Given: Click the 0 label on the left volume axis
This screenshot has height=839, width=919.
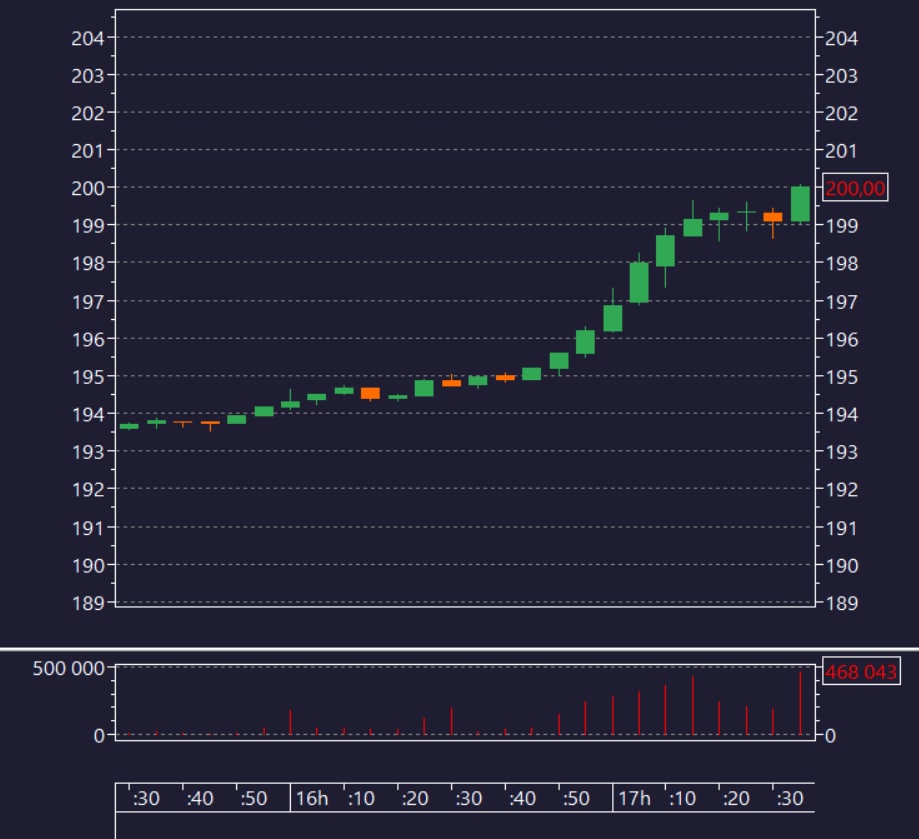Looking at the screenshot, I should (99, 735).
